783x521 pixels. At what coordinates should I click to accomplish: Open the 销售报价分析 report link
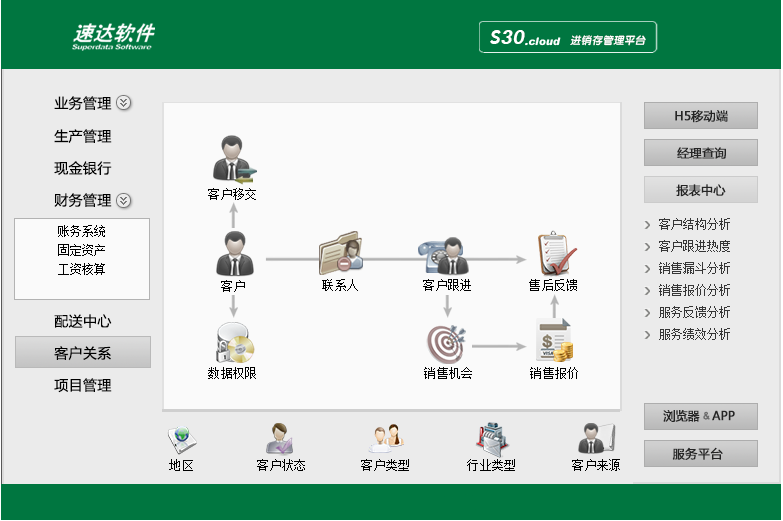tap(694, 290)
